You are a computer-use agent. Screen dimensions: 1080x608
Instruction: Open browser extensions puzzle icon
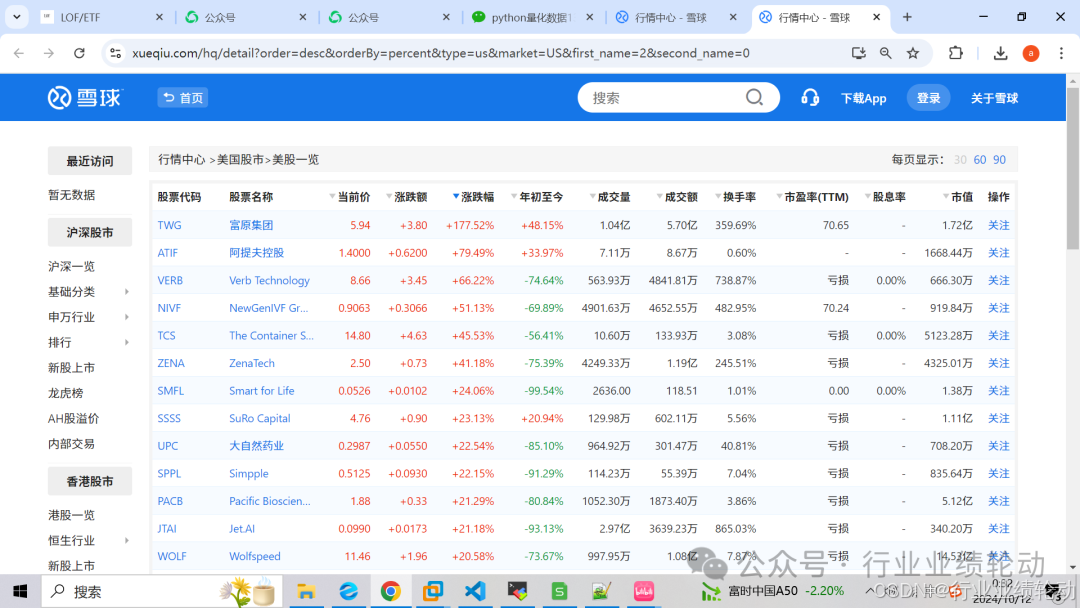tap(955, 53)
